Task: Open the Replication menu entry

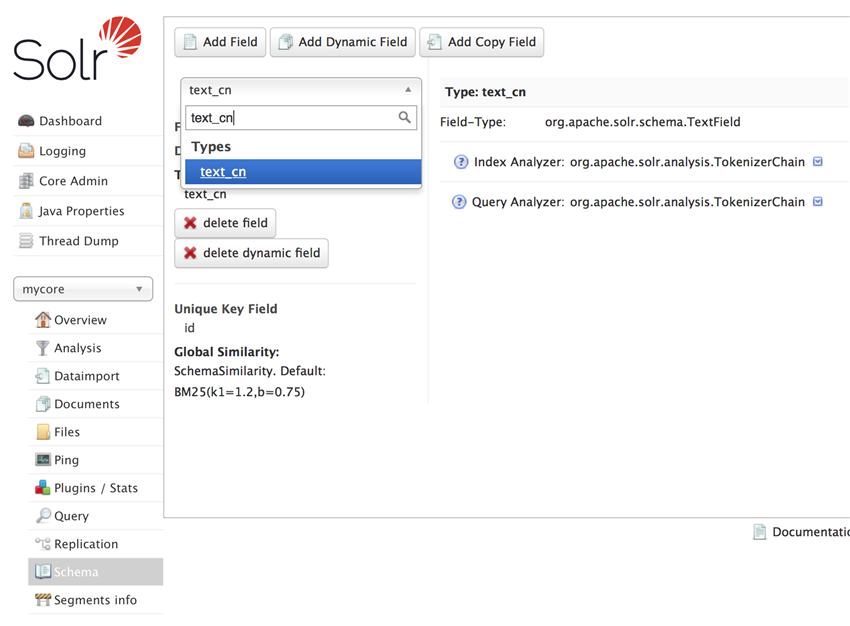Action: pos(86,544)
